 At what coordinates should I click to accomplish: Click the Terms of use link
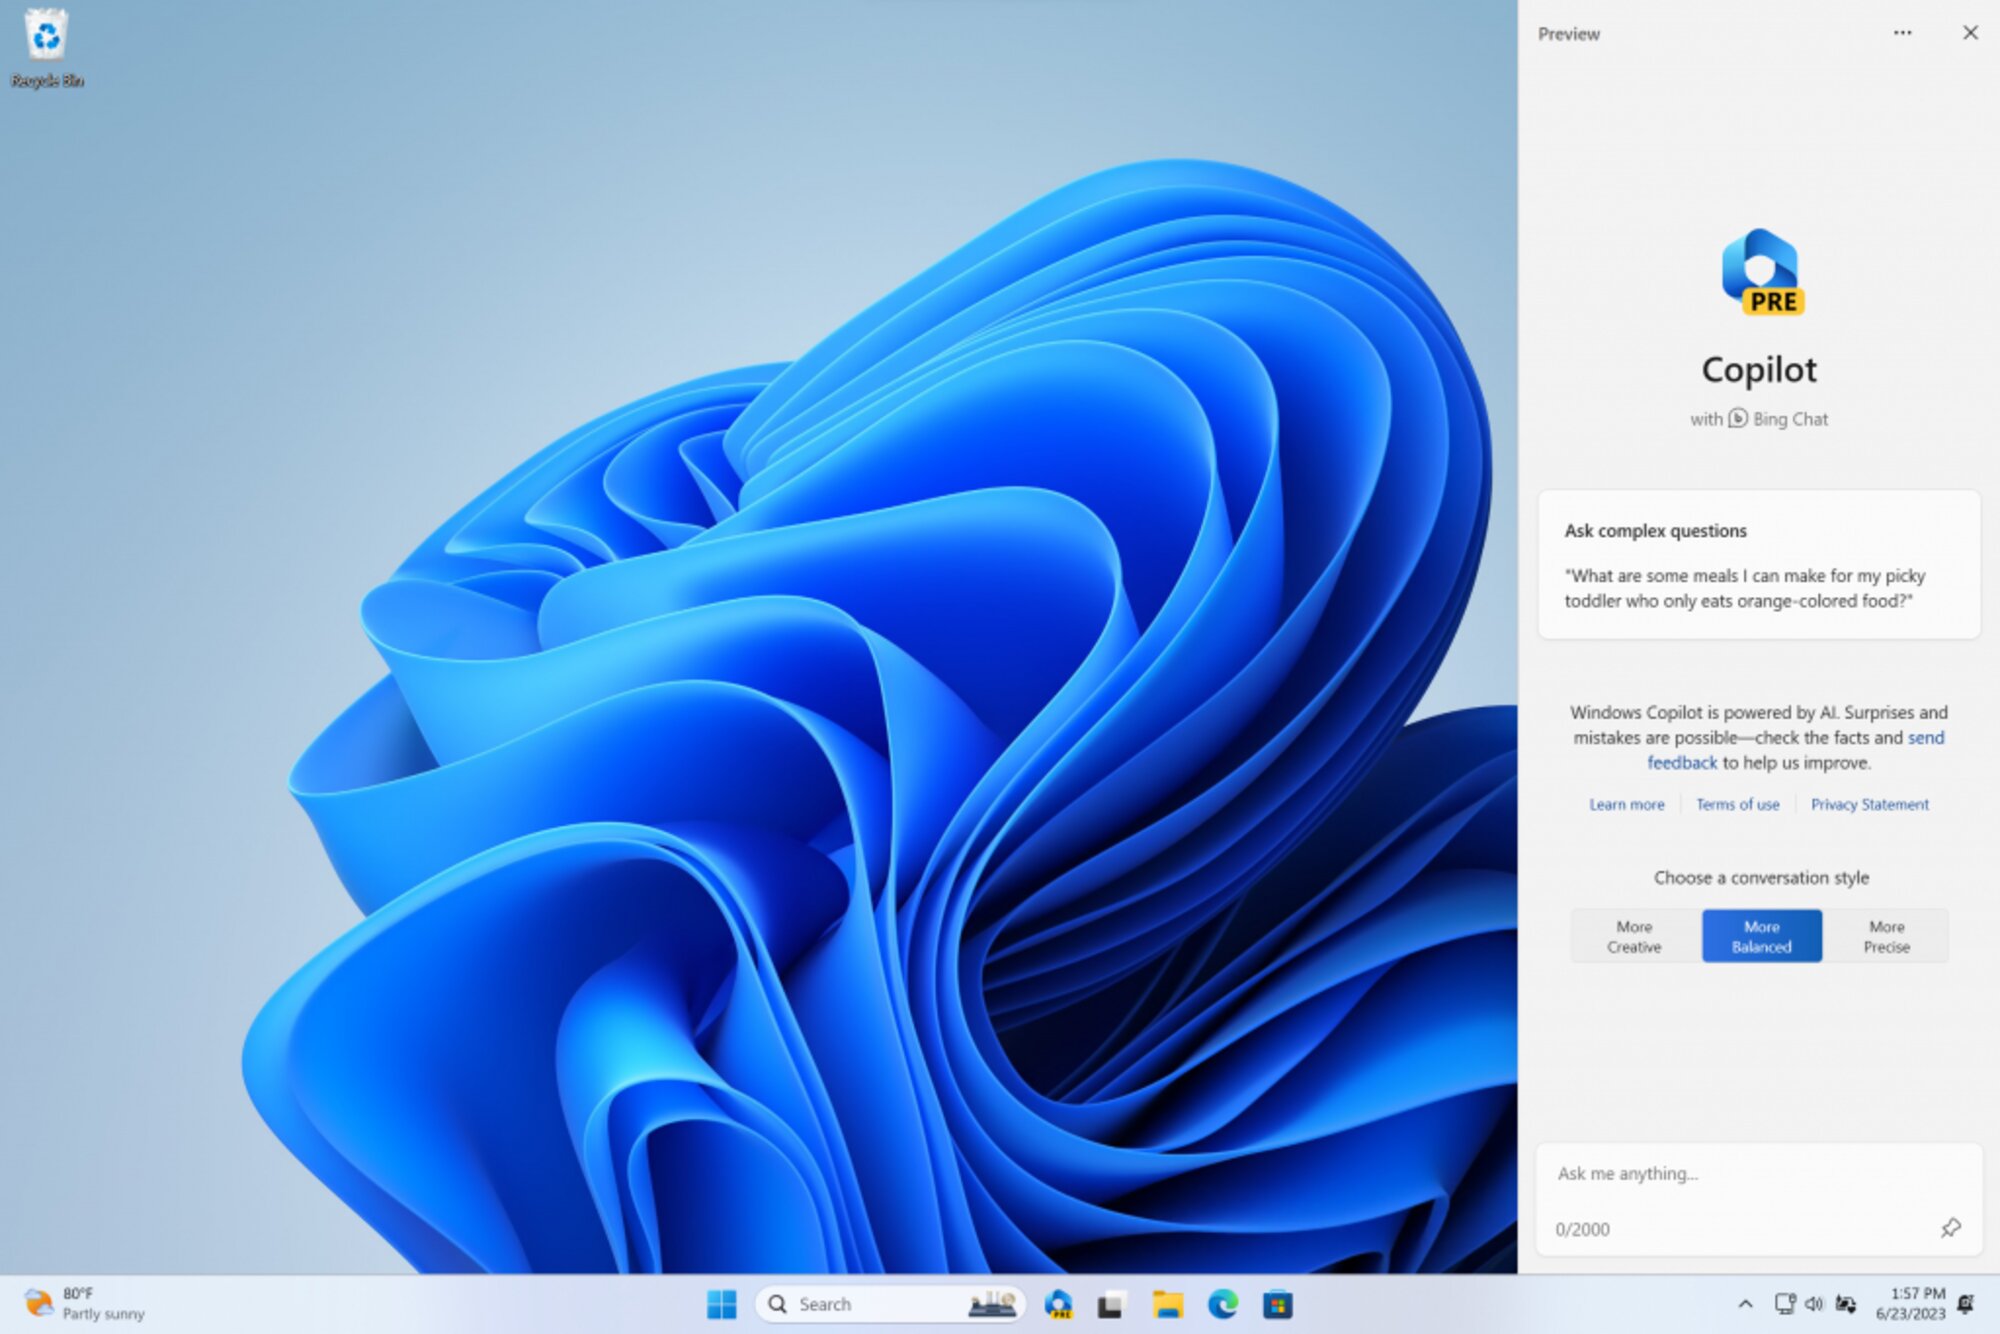pyautogui.click(x=1737, y=804)
